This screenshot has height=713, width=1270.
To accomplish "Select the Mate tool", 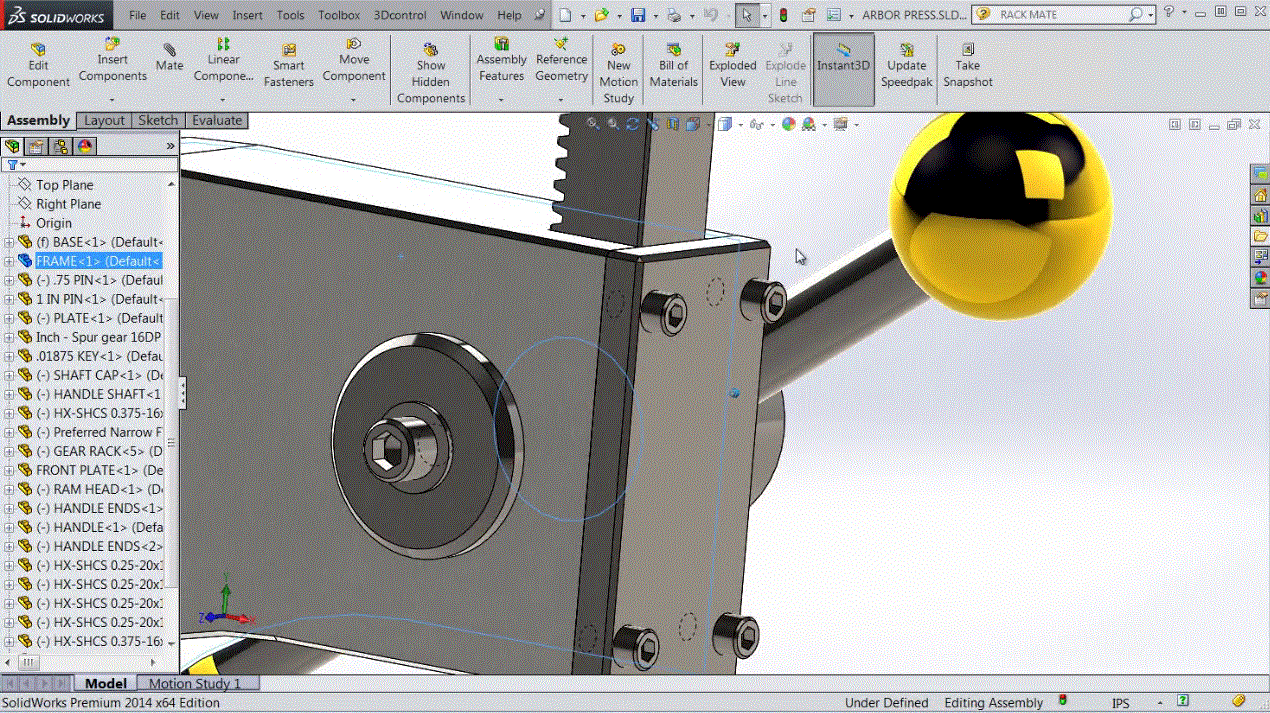I will [x=169, y=57].
